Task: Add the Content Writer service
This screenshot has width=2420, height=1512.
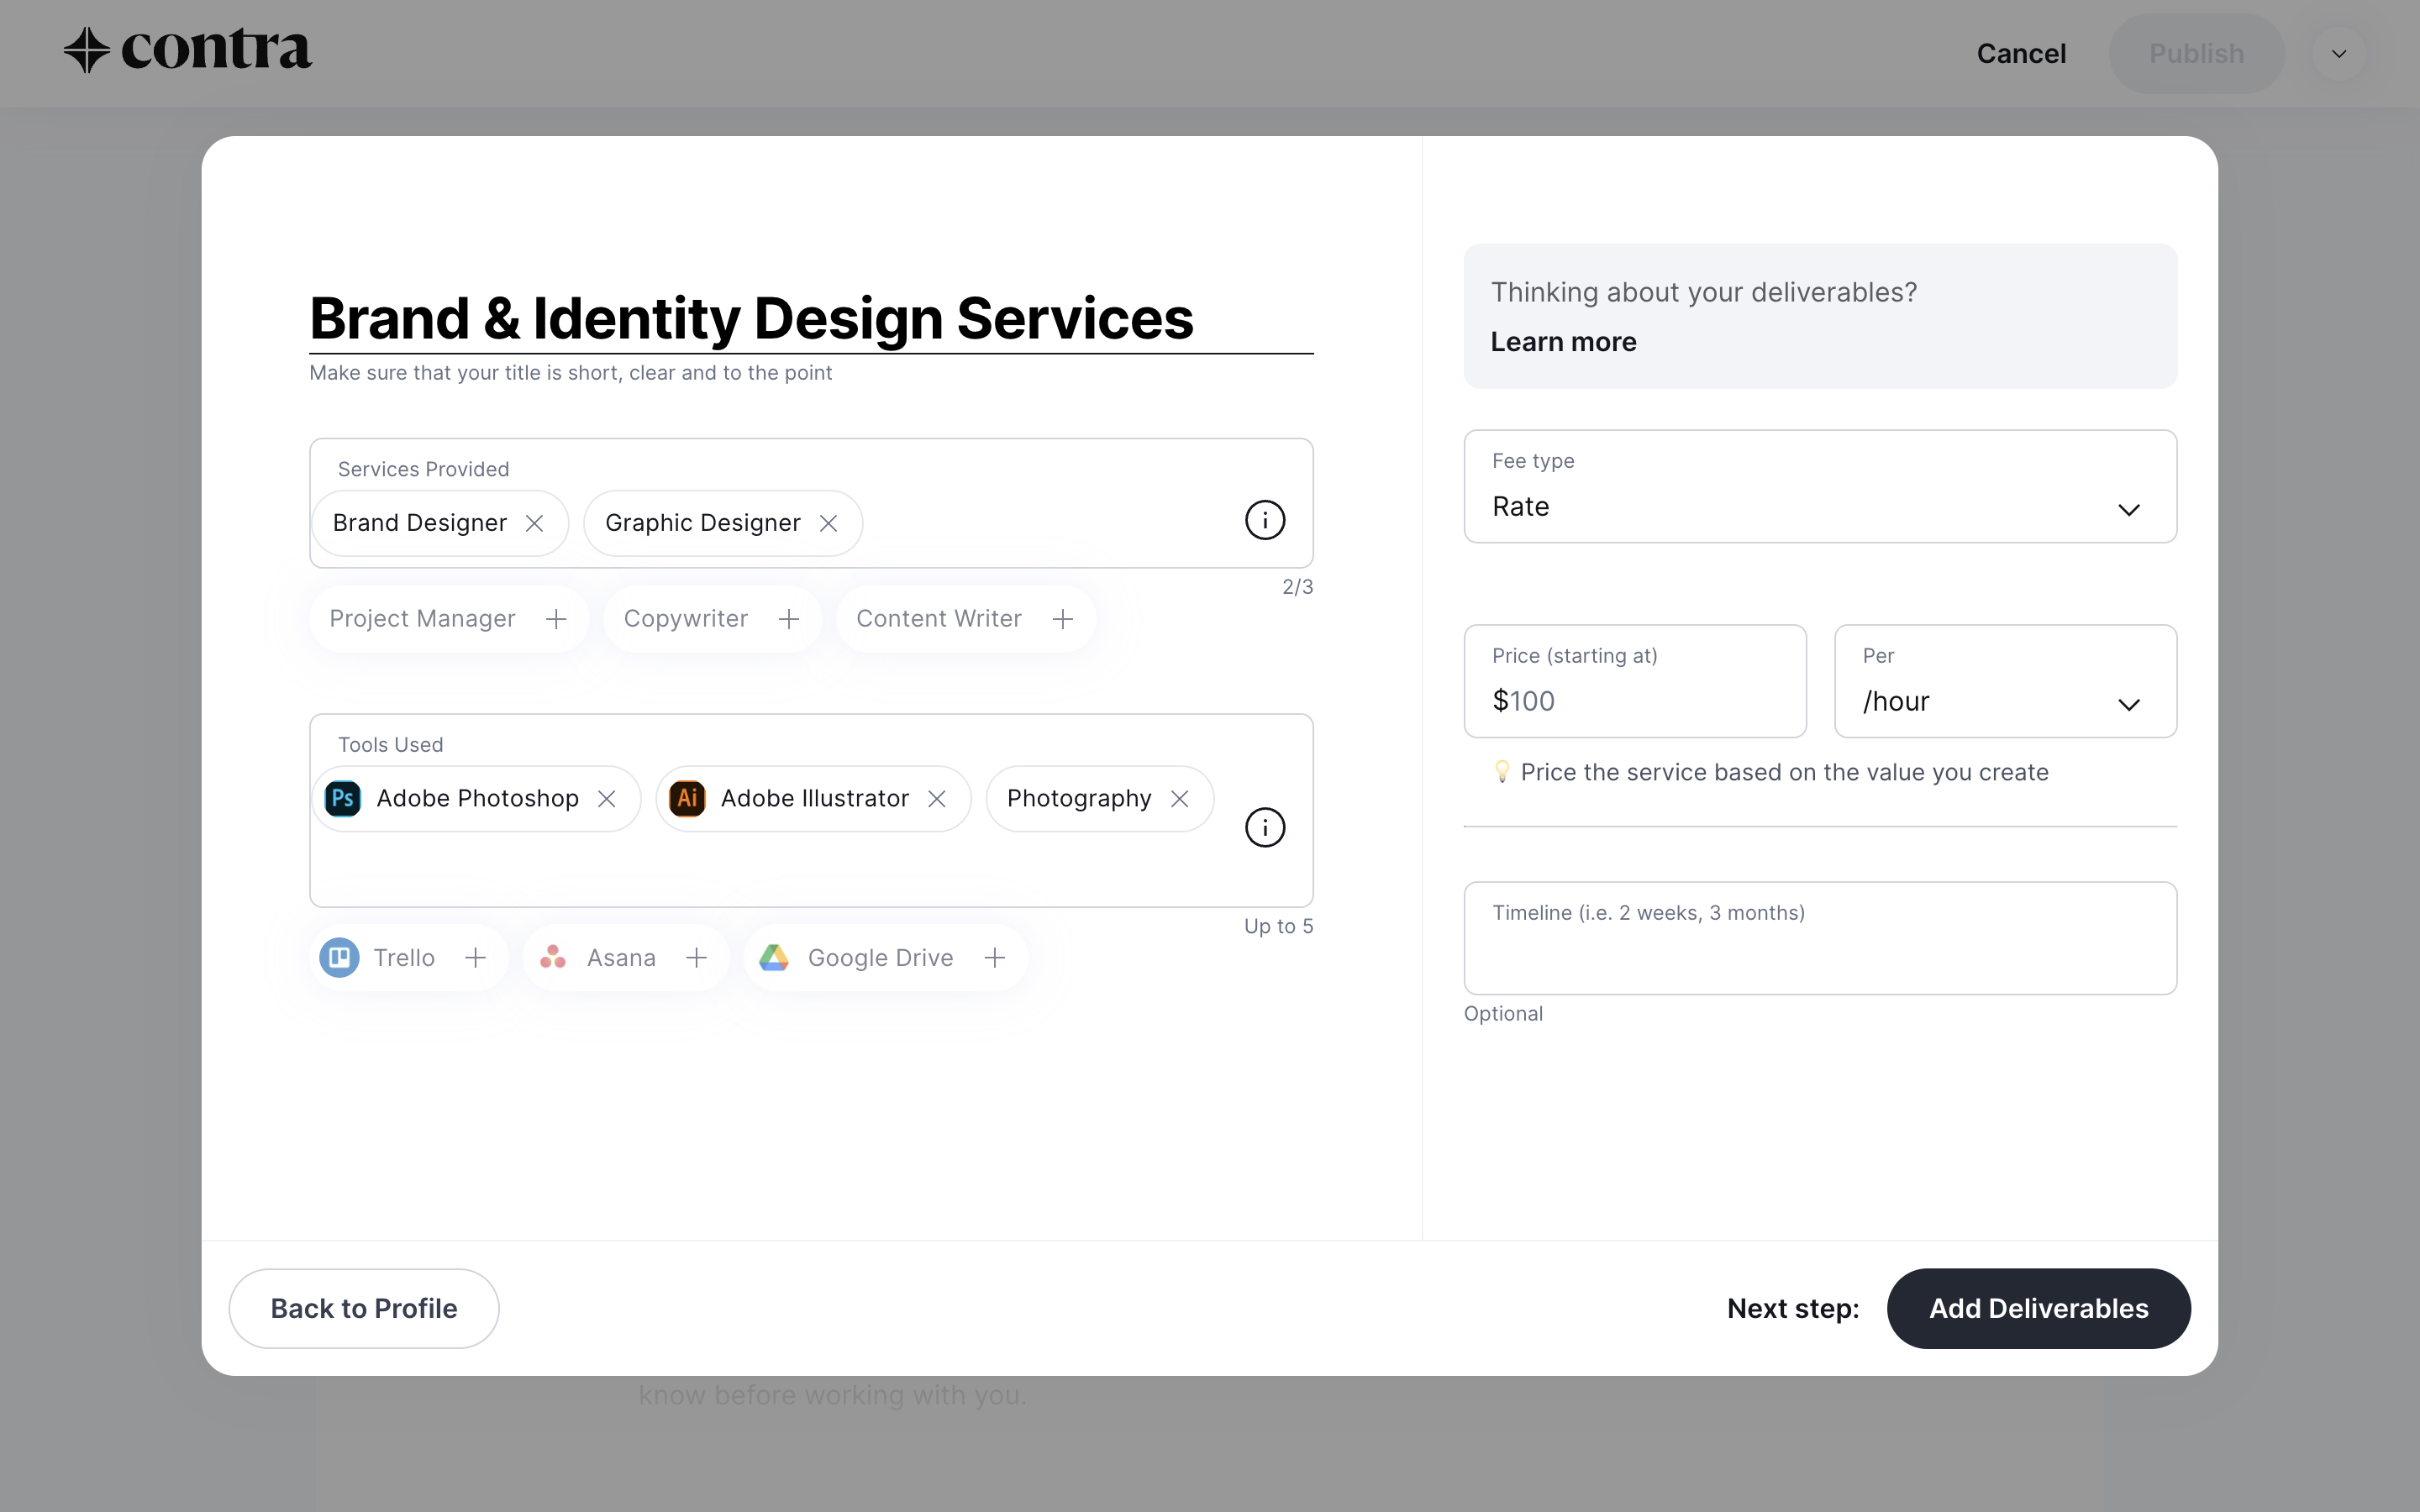Action: 1063,619
